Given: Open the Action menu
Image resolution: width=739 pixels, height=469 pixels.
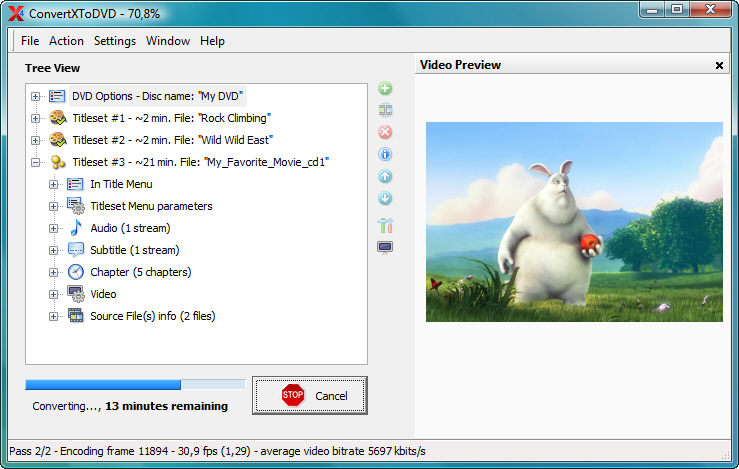Looking at the screenshot, I should [x=66, y=41].
